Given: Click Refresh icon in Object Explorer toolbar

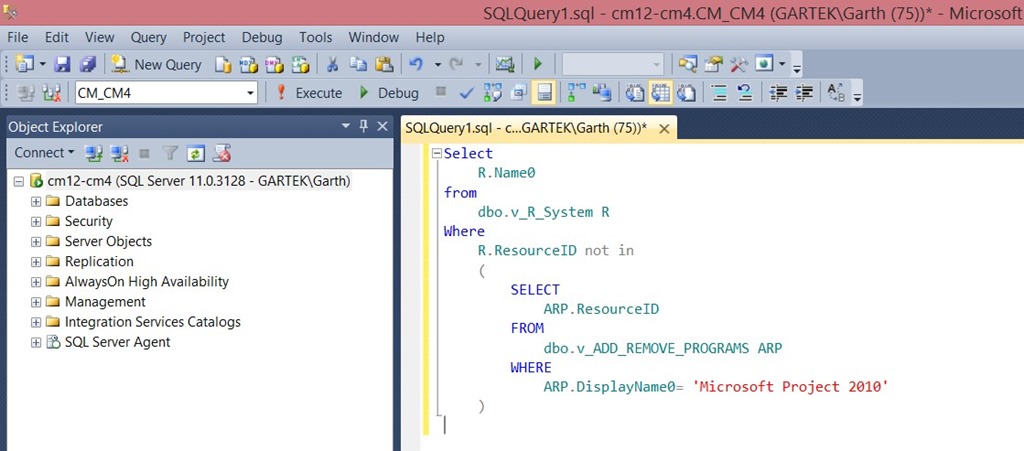Looking at the screenshot, I should [x=195, y=153].
